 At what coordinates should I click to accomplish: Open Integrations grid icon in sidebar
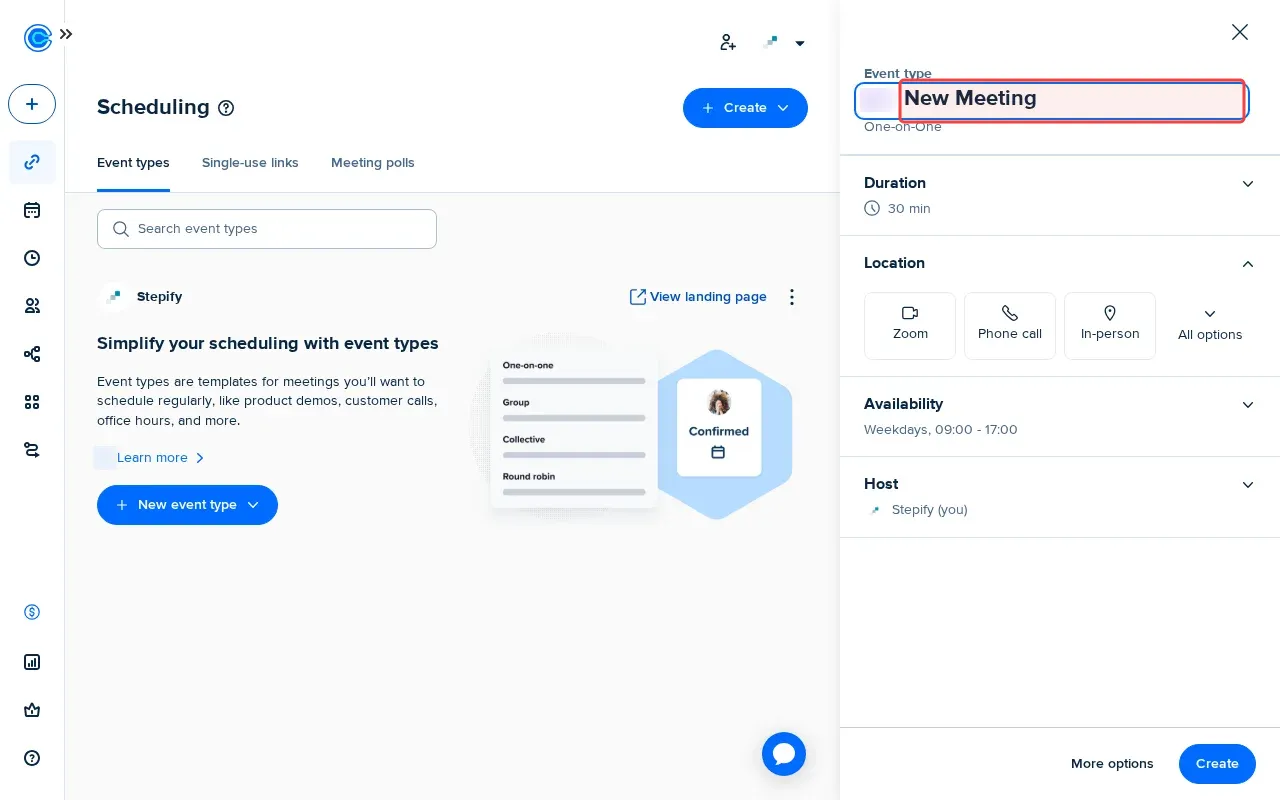[32, 402]
